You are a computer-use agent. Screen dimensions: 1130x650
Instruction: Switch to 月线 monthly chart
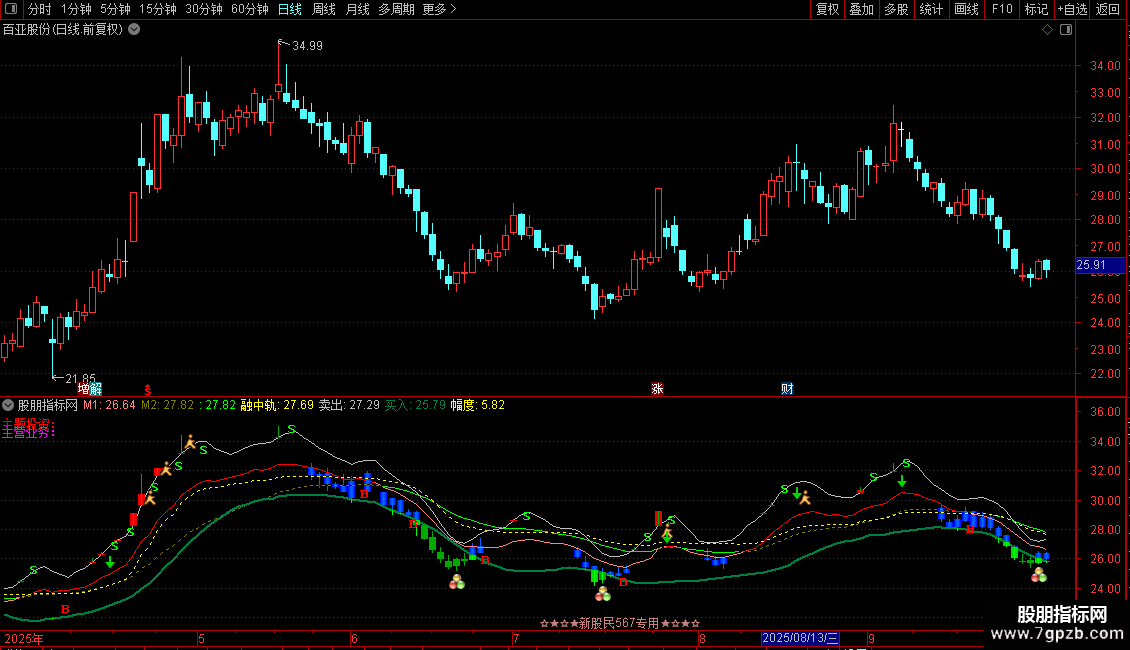point(357,9)
